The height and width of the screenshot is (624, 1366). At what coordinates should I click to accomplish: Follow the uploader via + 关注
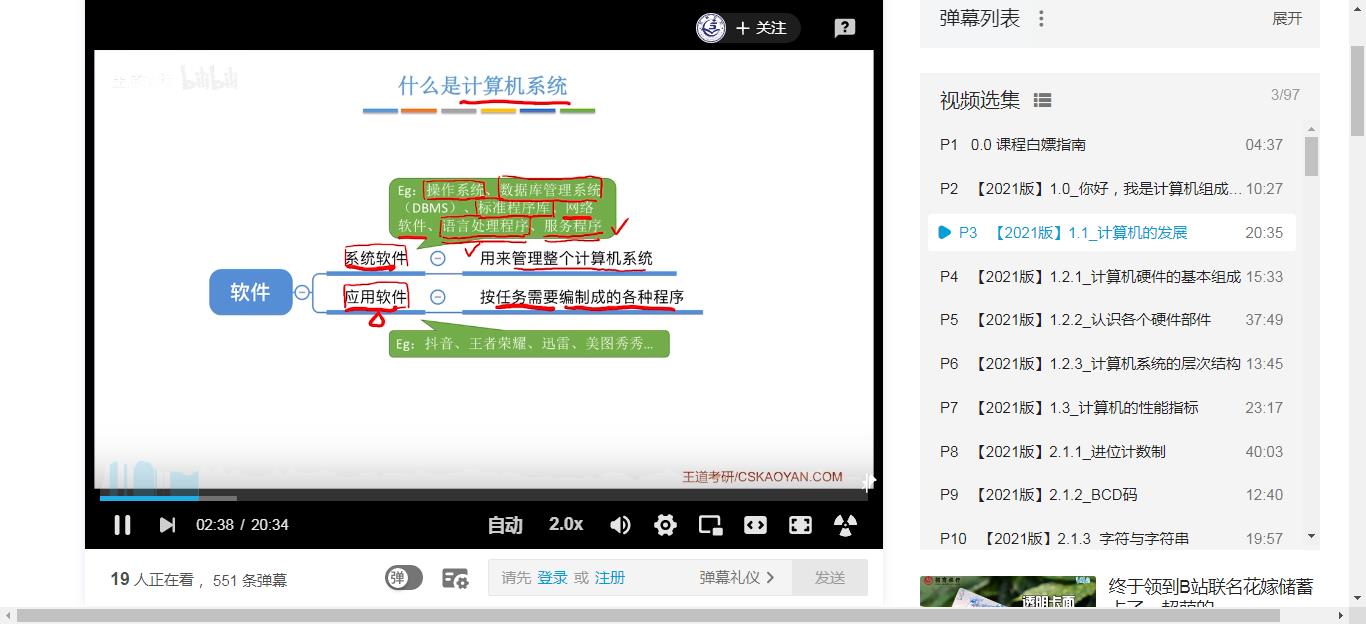[x=761, y=28]
